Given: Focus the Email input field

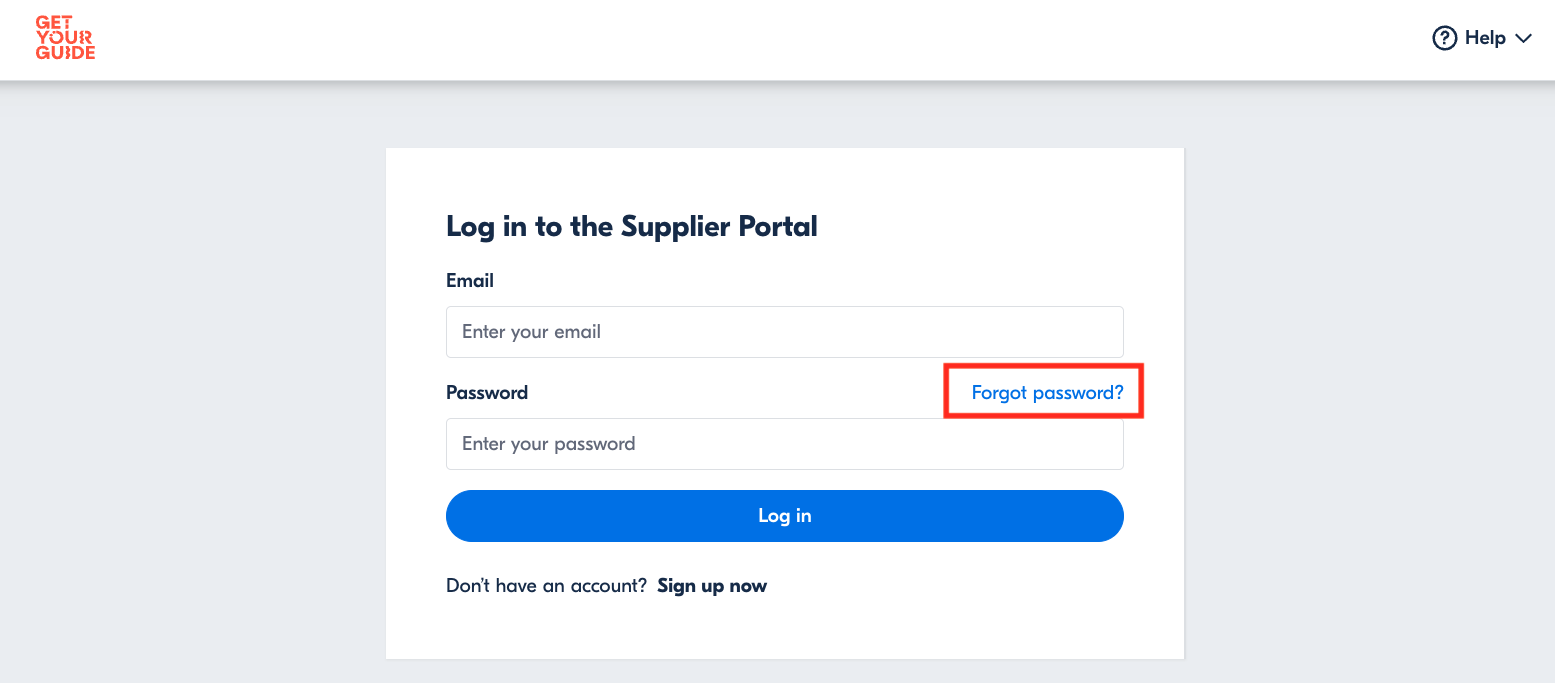Looking at the screenshot, I should coord(784,332).
